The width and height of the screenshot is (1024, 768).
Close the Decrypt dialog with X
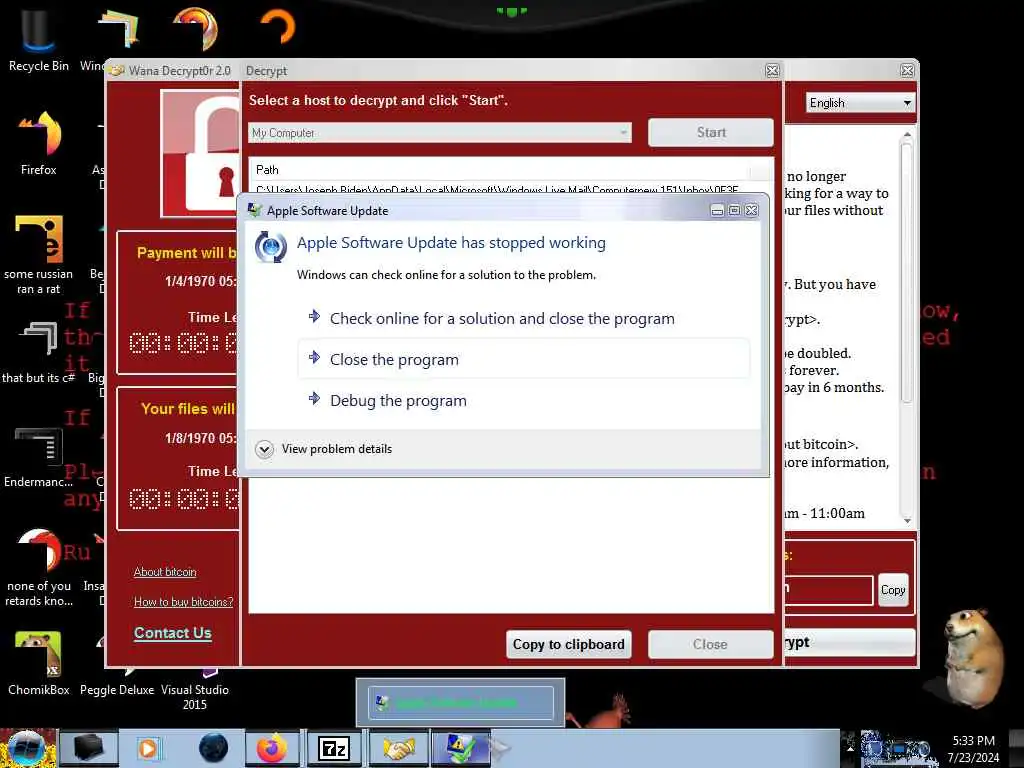pos(772,71)
